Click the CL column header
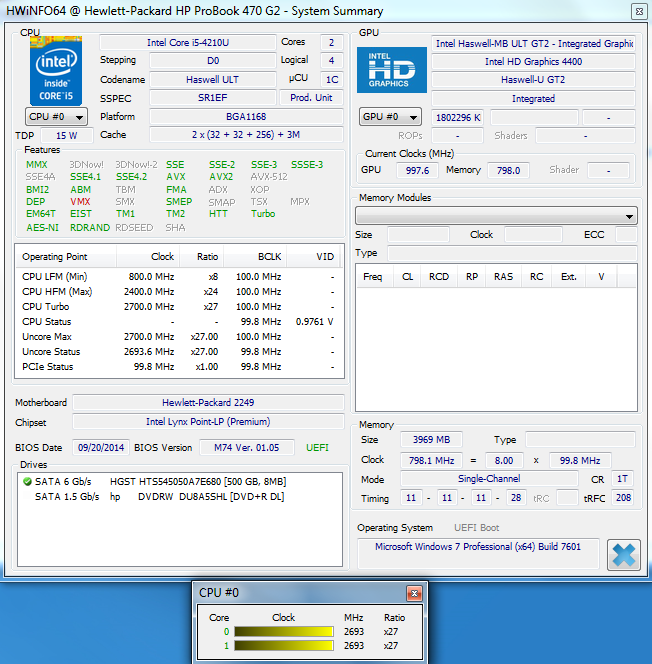Viewport: 652px width, 664px height. (x=407, y=277)
